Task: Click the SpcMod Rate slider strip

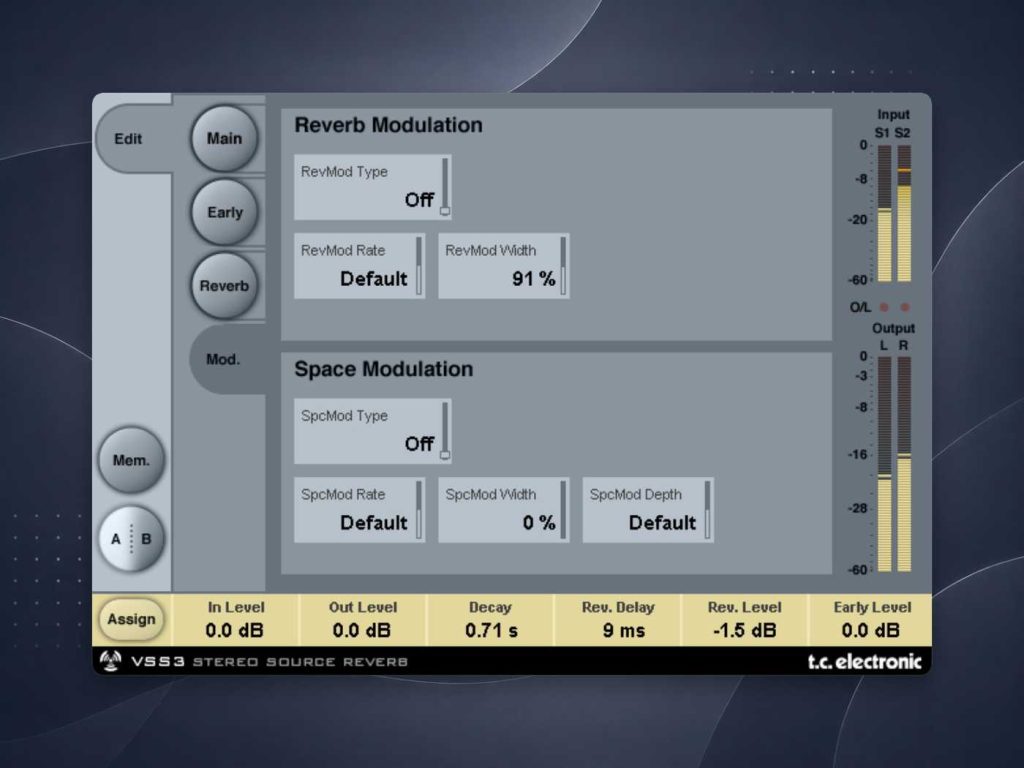Action: click(x=419, y=510)
